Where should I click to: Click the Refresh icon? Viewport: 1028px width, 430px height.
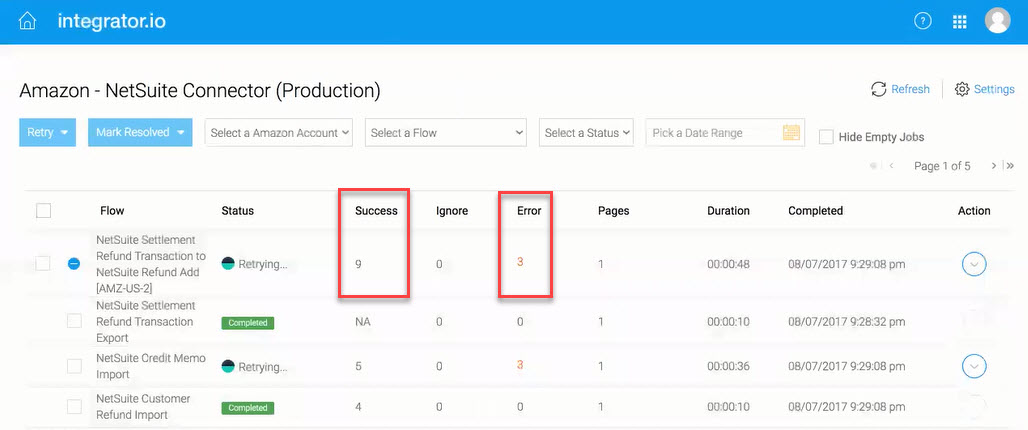[879, 90]
